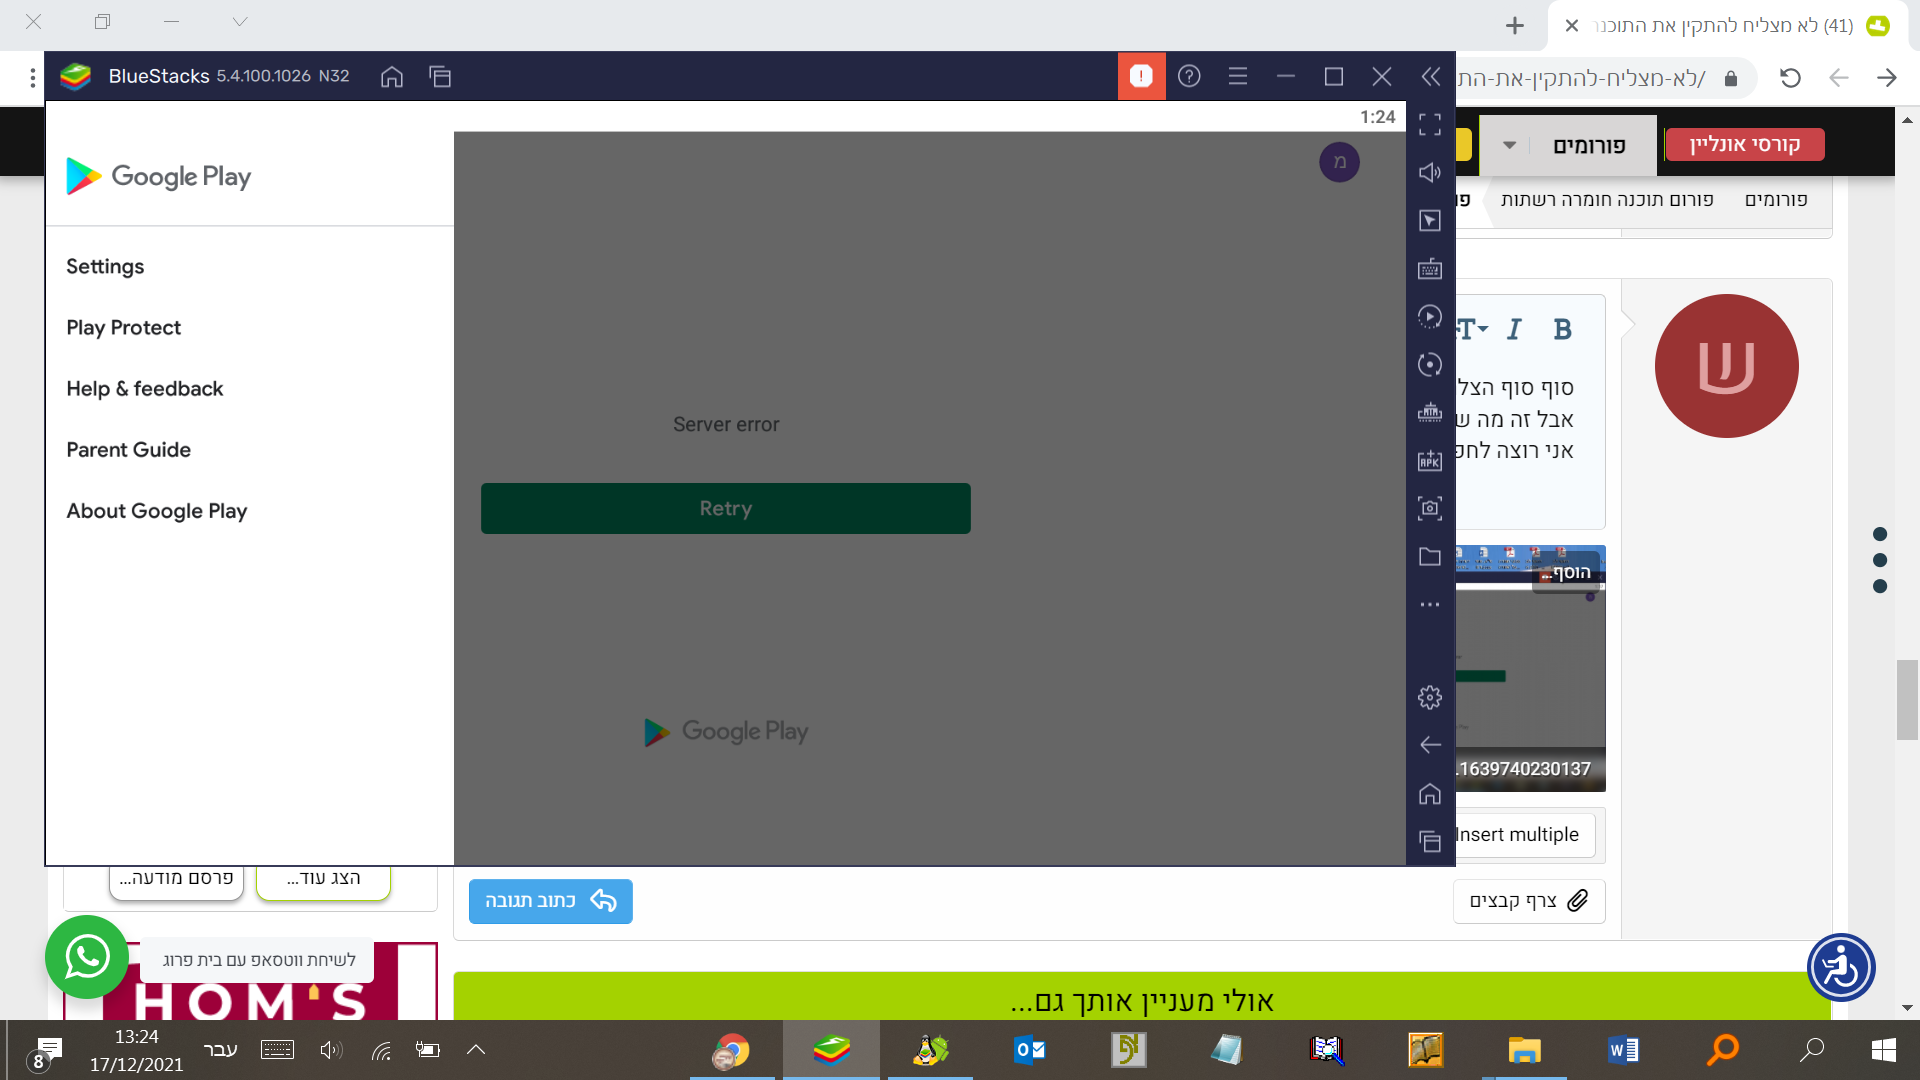Open the BlueStacks help question mark

tap(1189, 76)
